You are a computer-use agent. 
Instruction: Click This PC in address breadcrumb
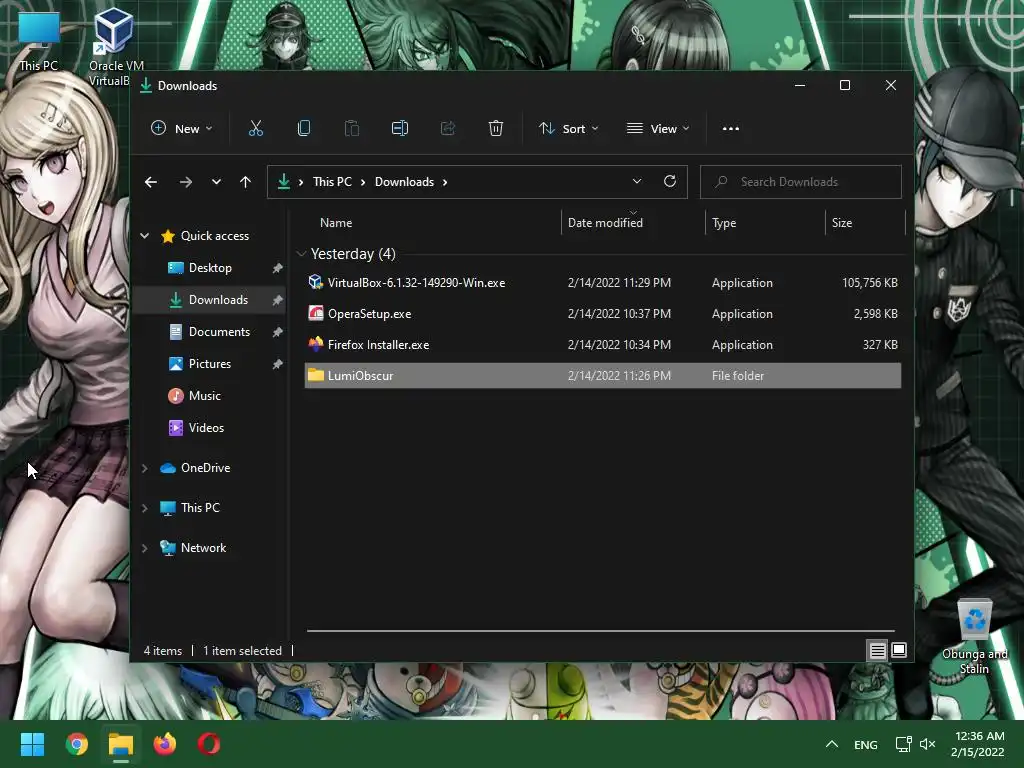coord(332,182)
